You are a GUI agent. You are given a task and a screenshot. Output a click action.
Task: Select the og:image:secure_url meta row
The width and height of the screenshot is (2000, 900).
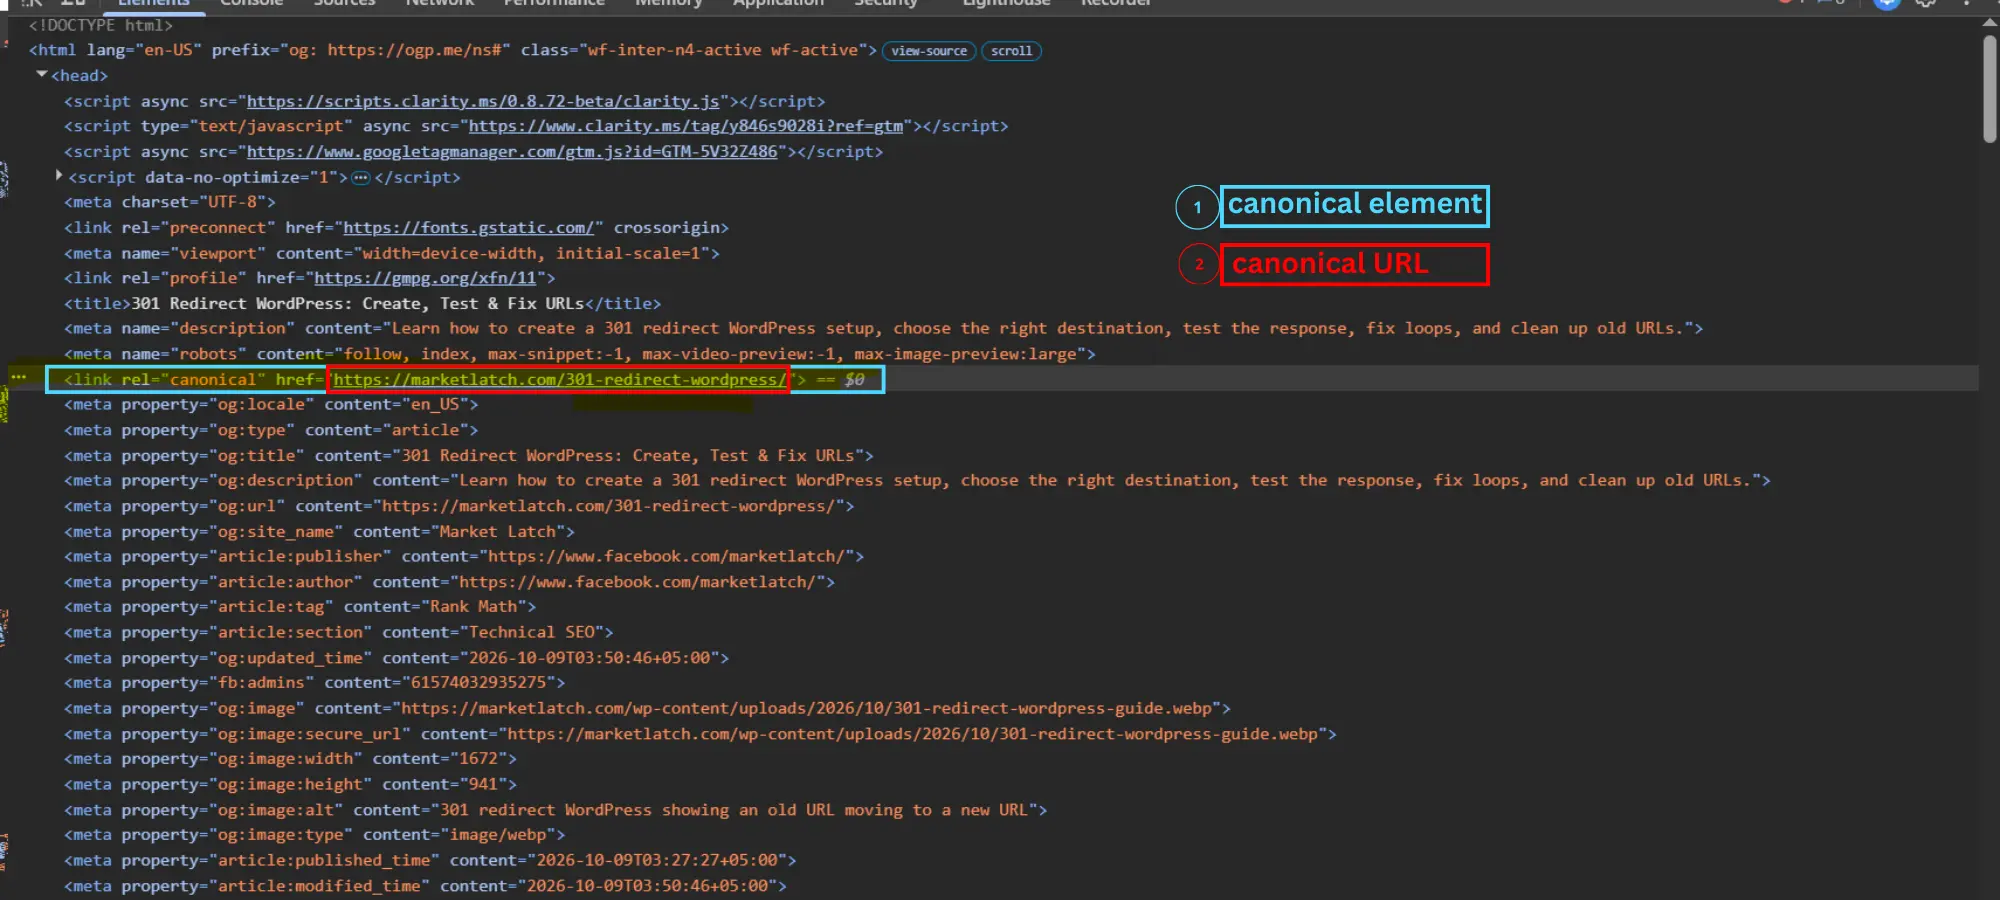point(700,734)
